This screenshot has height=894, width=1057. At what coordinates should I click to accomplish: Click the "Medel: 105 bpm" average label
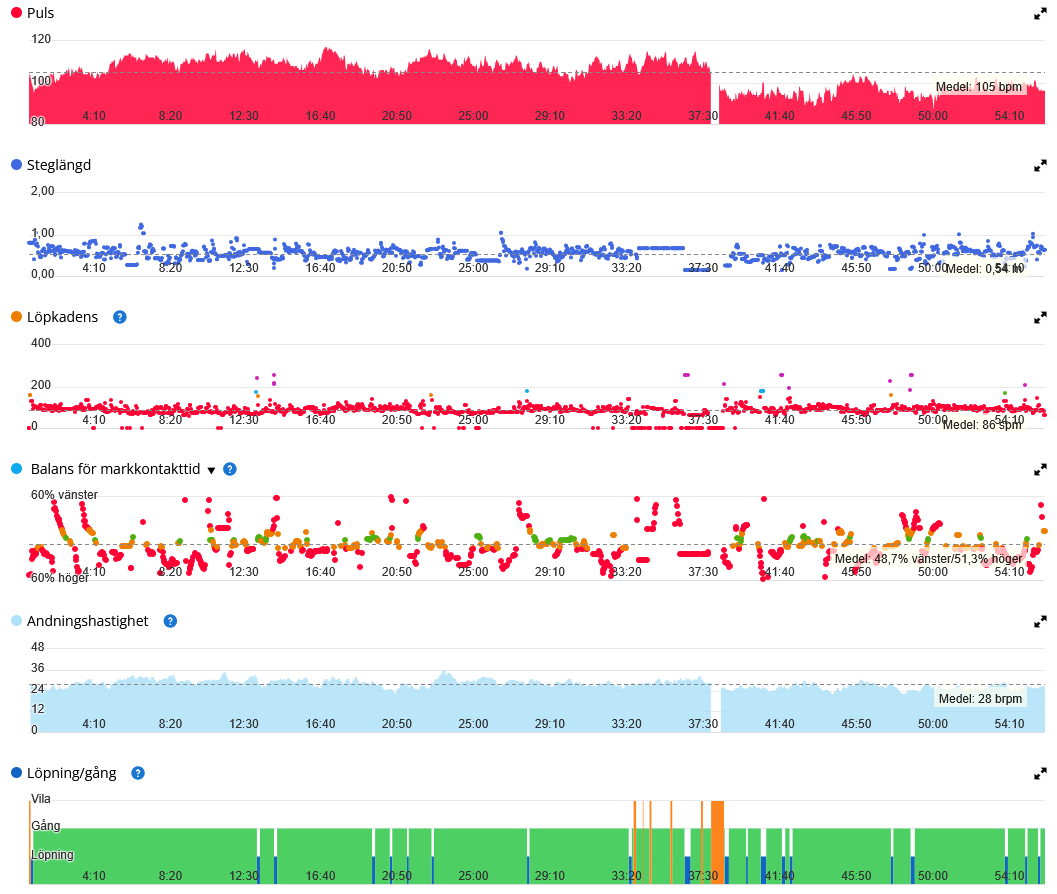point(979,87)
